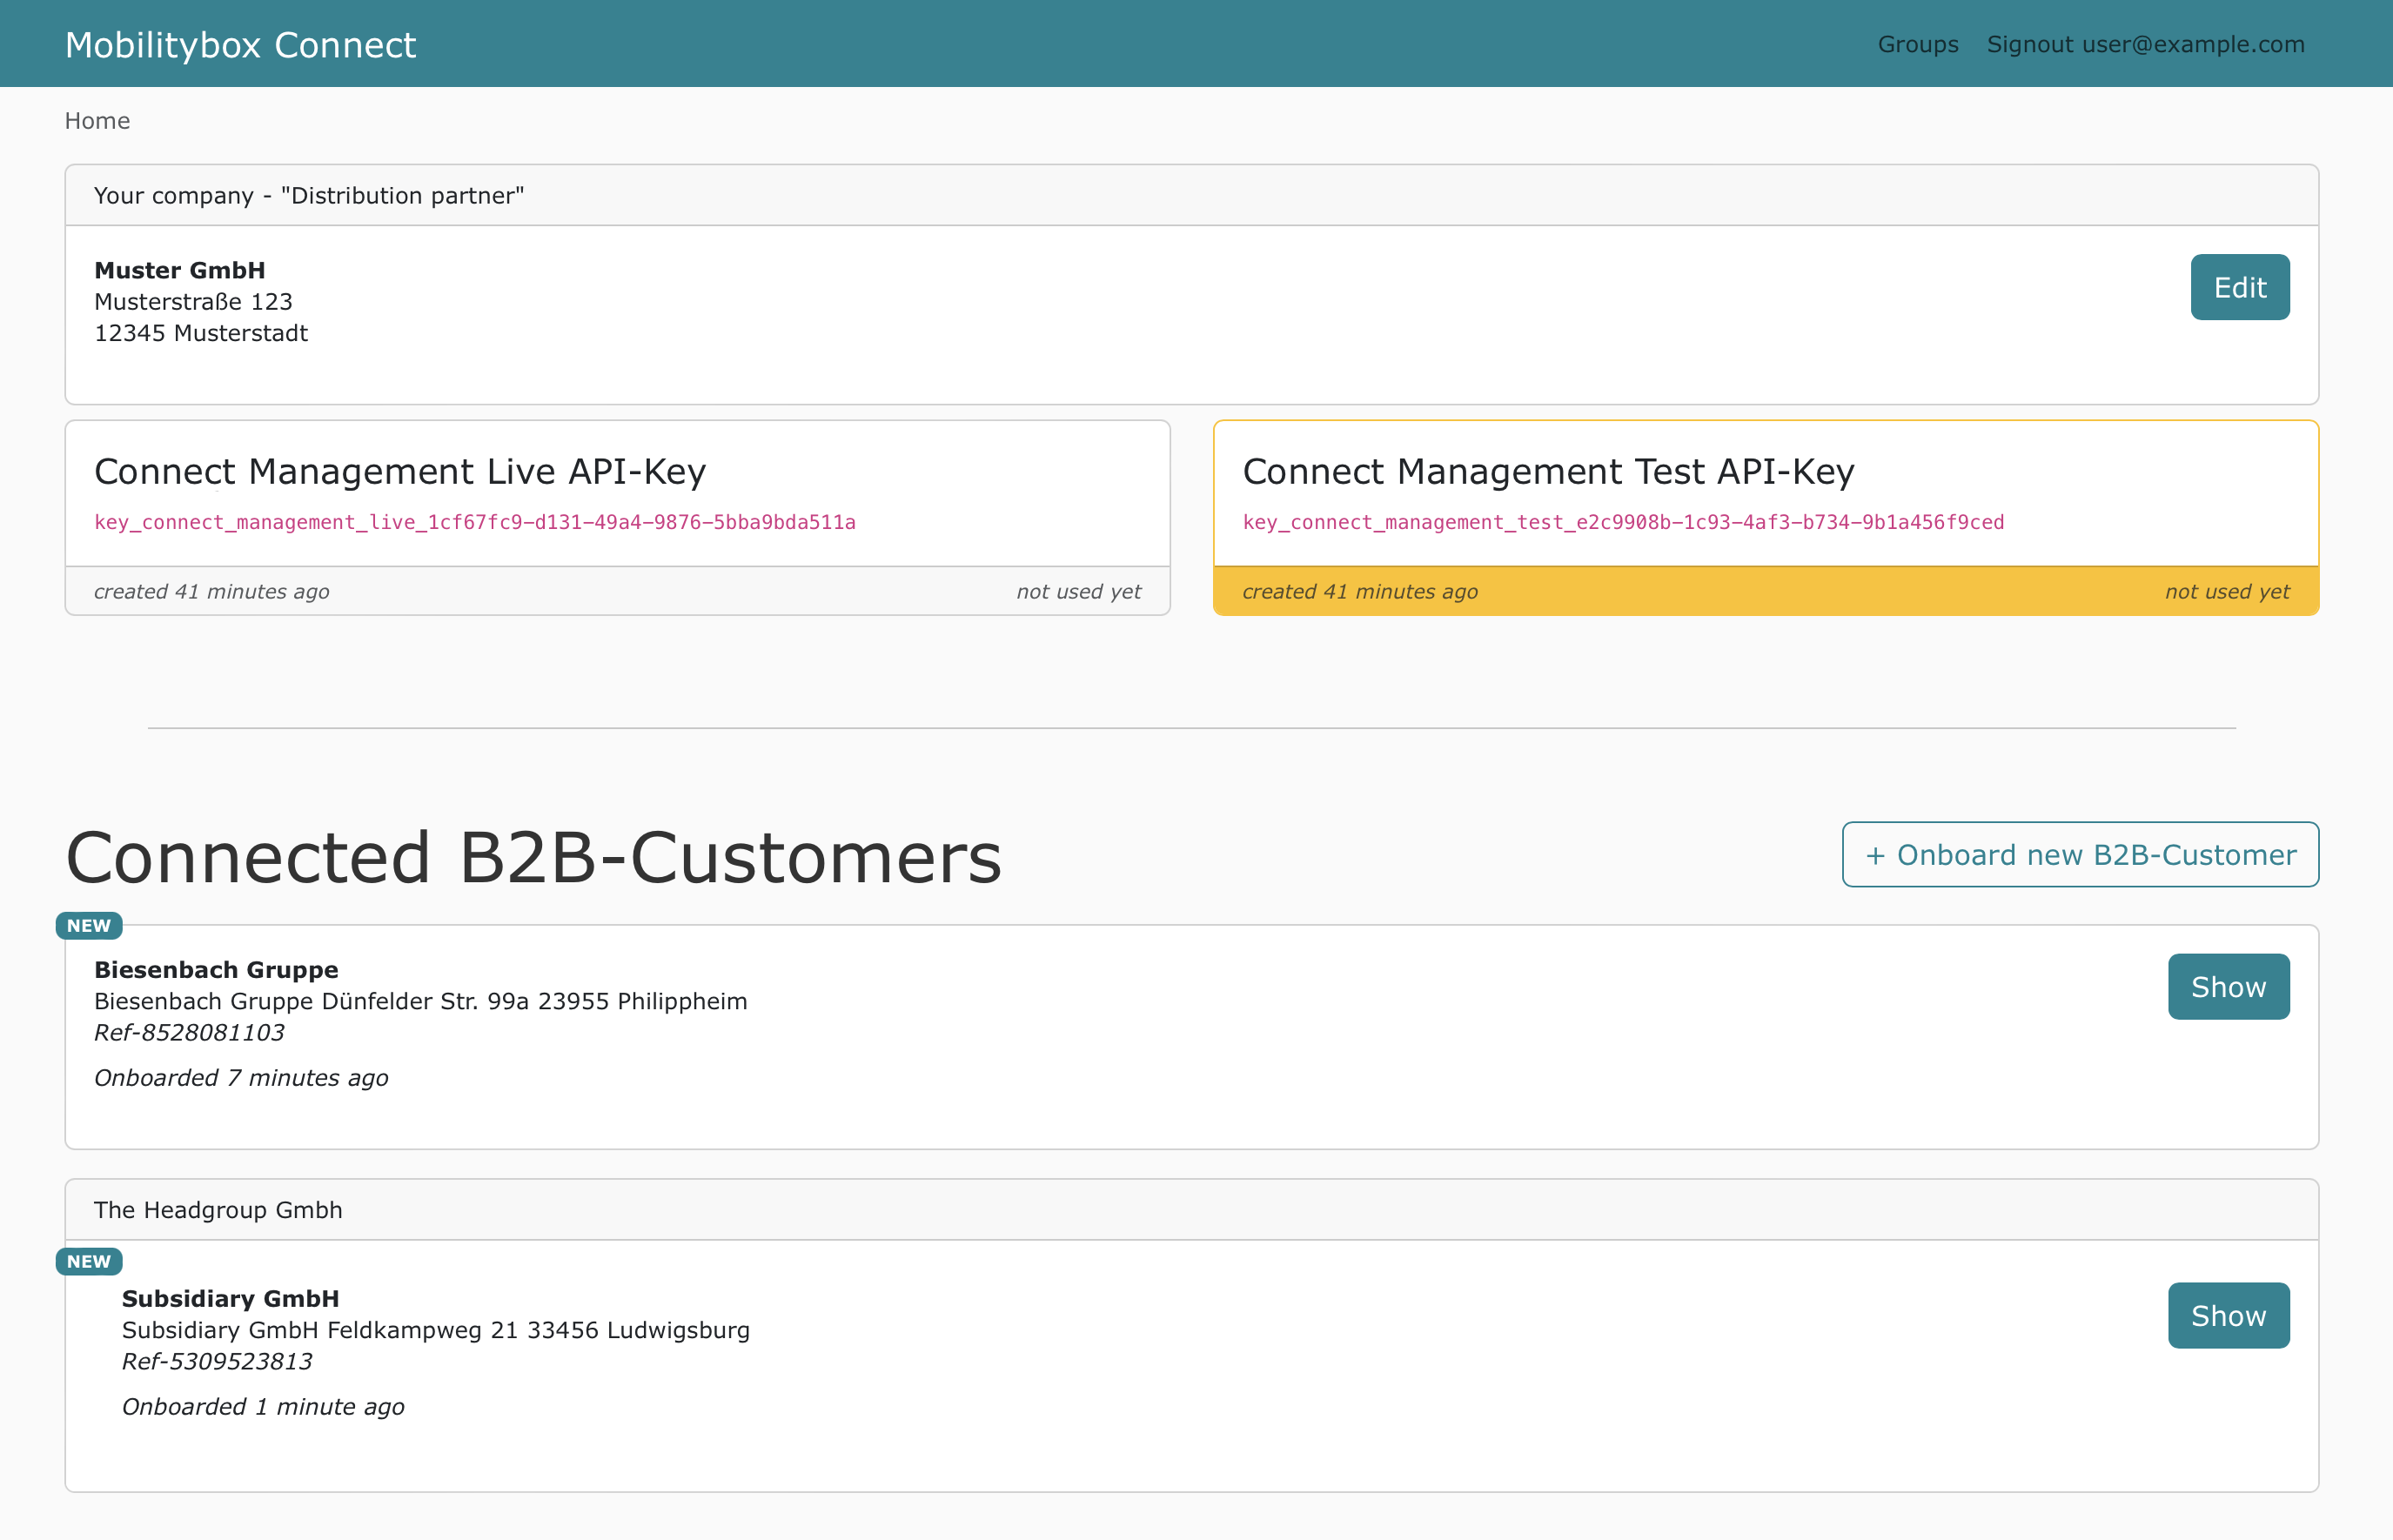The width and height of the screenshot is (2393, 1540).
Task: Click the Onboarded 7 minutes ago text
Action: pos(241,1078)
